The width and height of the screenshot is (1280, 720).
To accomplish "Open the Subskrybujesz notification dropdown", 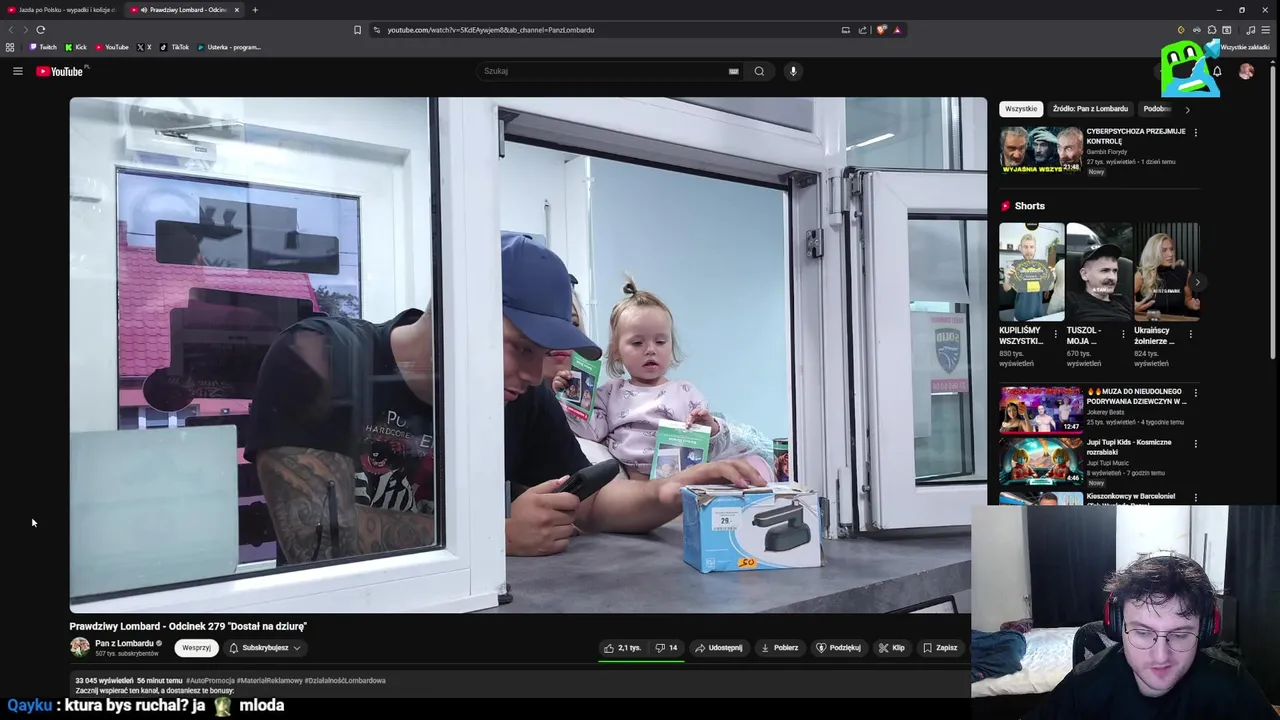I will point(265,648).
